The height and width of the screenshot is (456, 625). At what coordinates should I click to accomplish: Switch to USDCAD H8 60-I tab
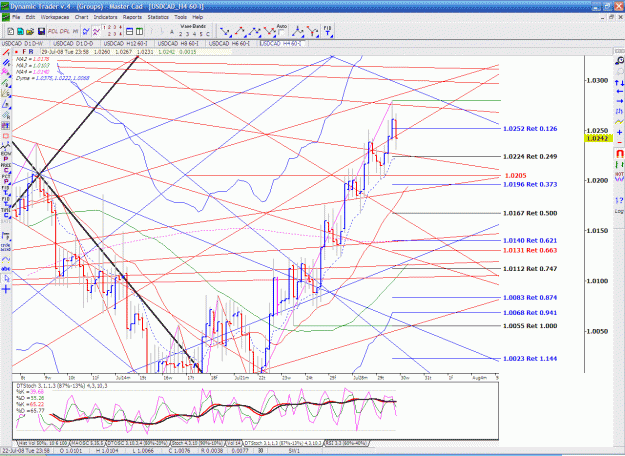pyautogui.click(x=178, y=43)
